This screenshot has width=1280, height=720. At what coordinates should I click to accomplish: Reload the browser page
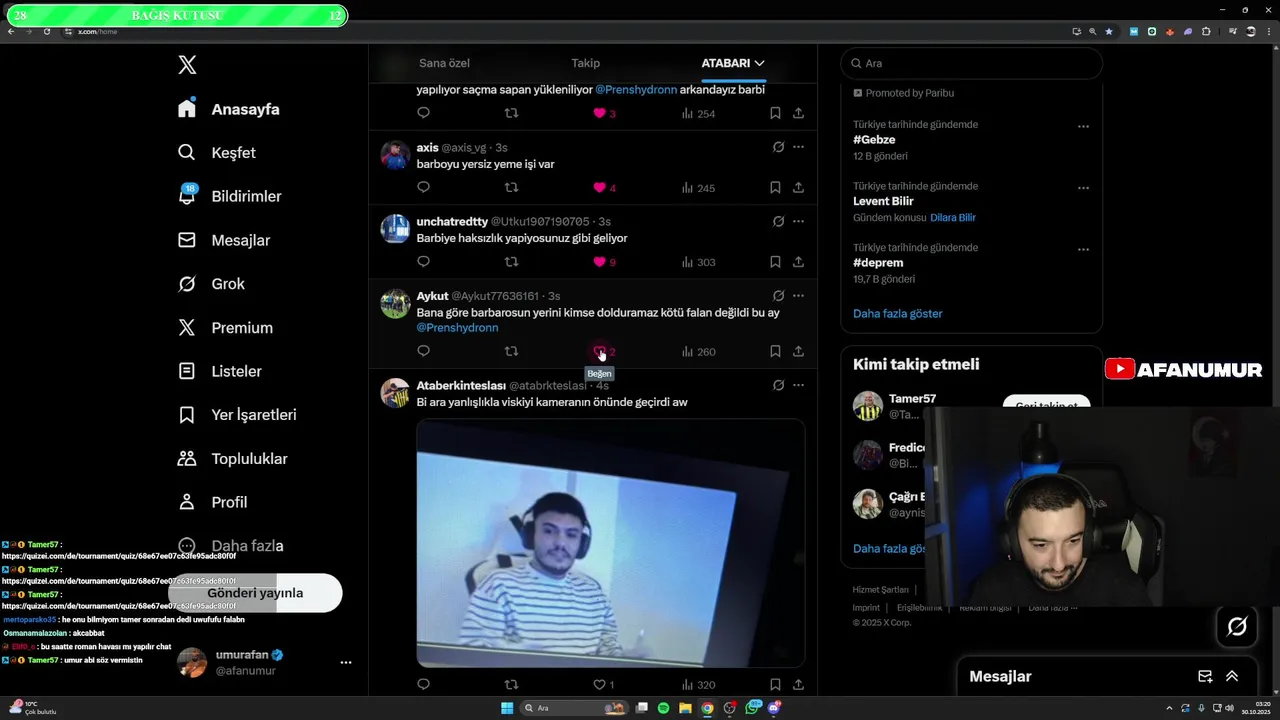(47, 31)
